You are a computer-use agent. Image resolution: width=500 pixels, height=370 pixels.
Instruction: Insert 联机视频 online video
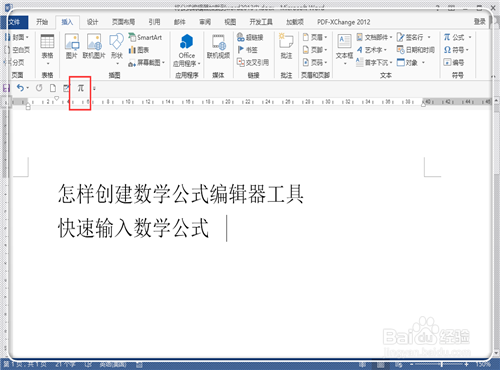pyautogui.click(x=219, y=47)
